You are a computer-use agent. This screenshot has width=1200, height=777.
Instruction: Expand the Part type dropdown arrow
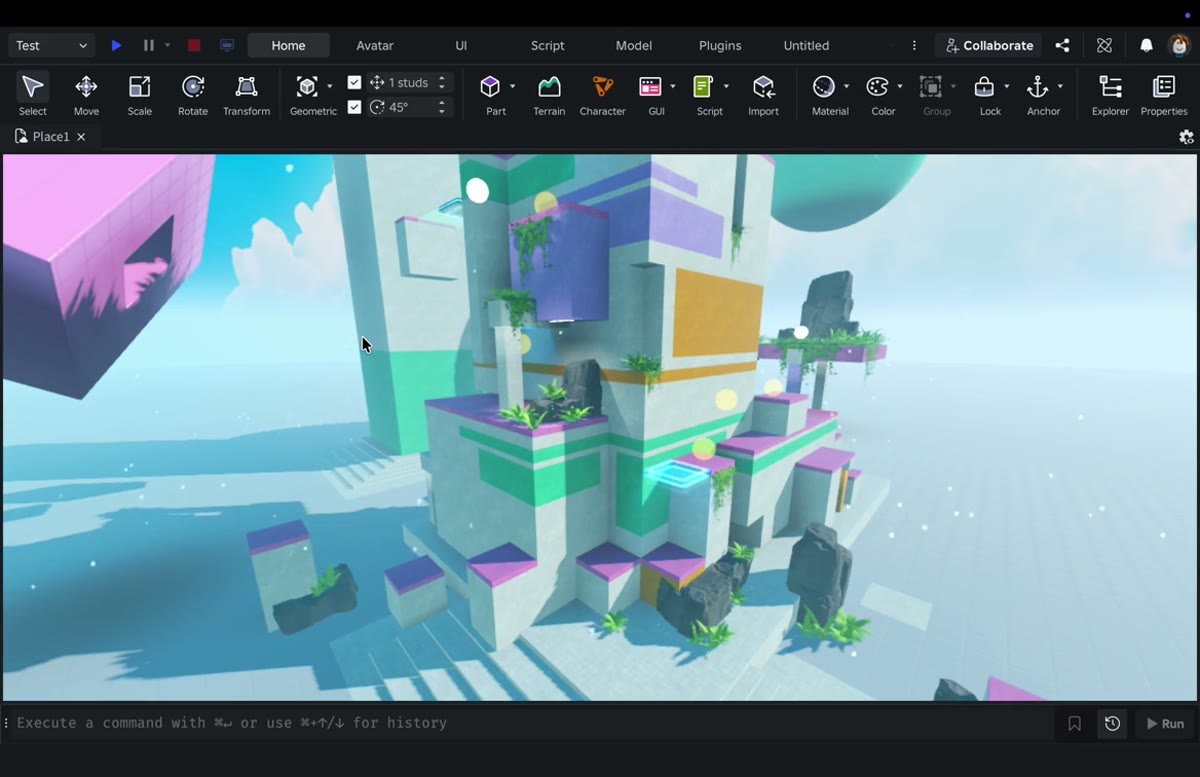pos(512,87)
